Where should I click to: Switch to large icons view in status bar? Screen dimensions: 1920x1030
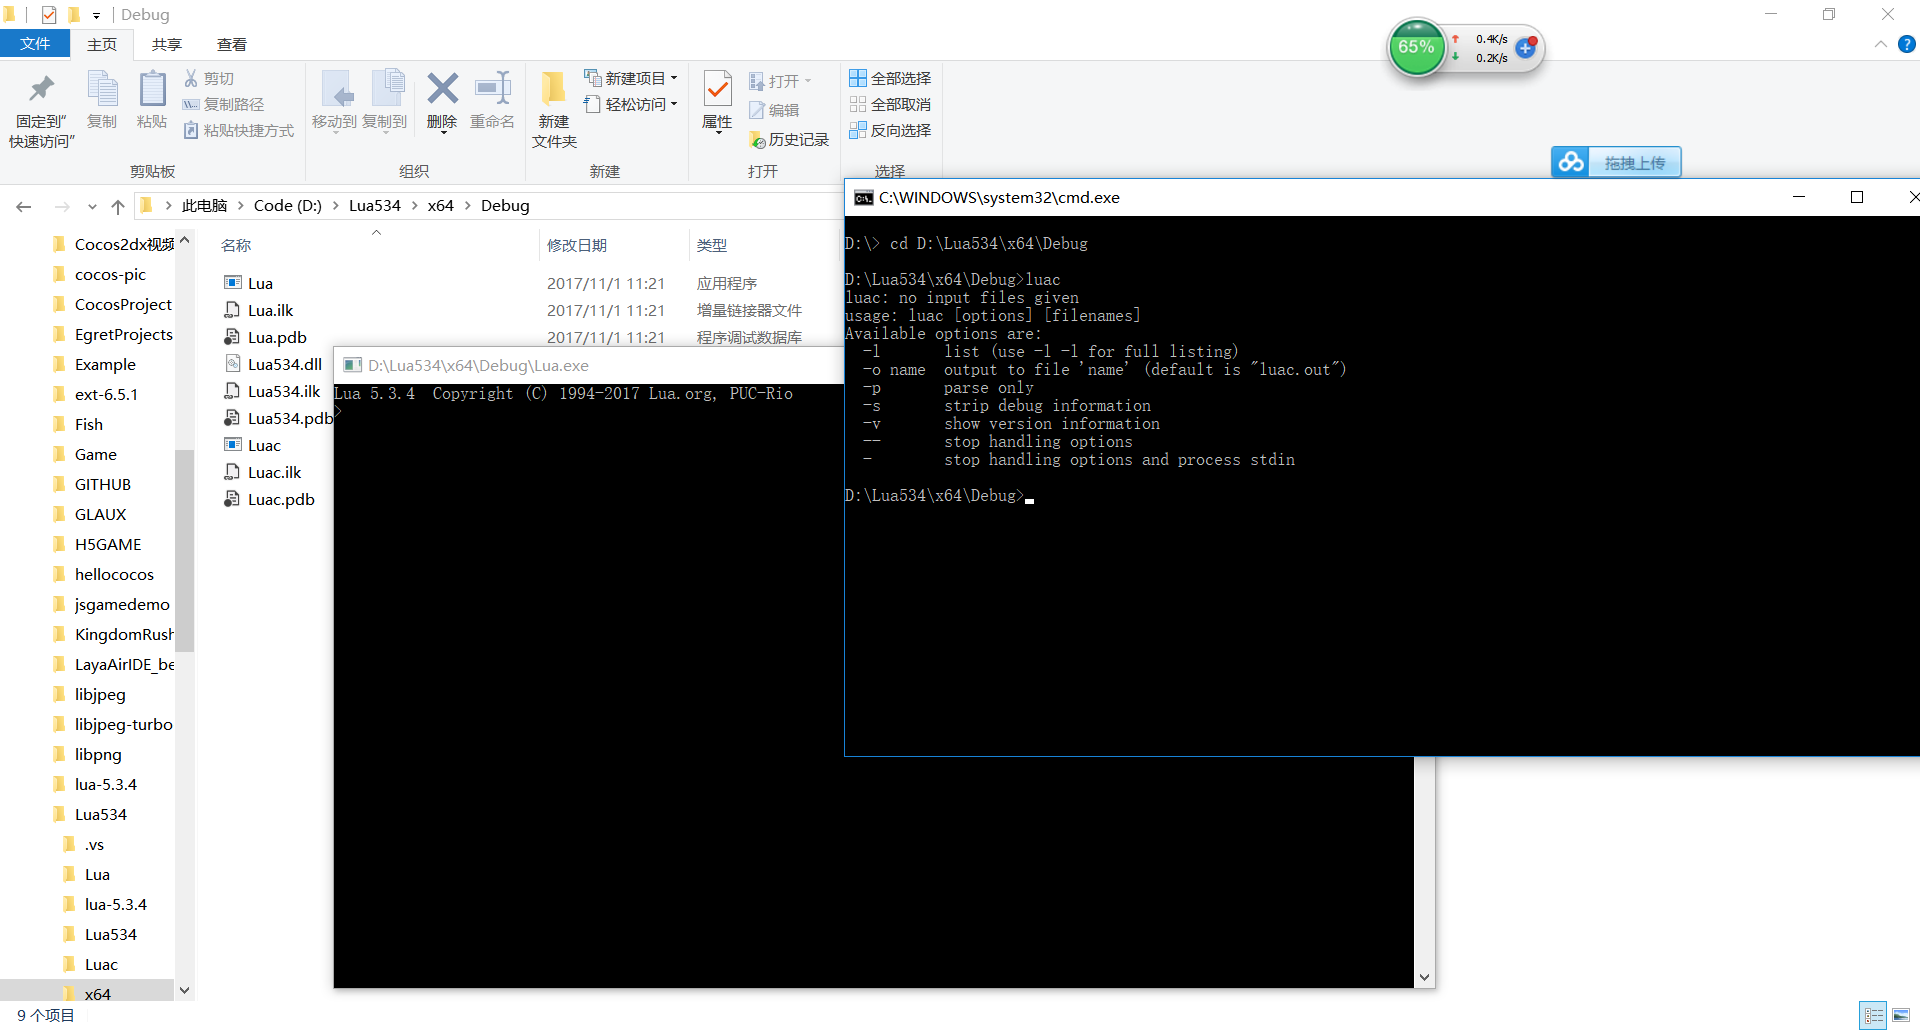tap(1901, 1015)
